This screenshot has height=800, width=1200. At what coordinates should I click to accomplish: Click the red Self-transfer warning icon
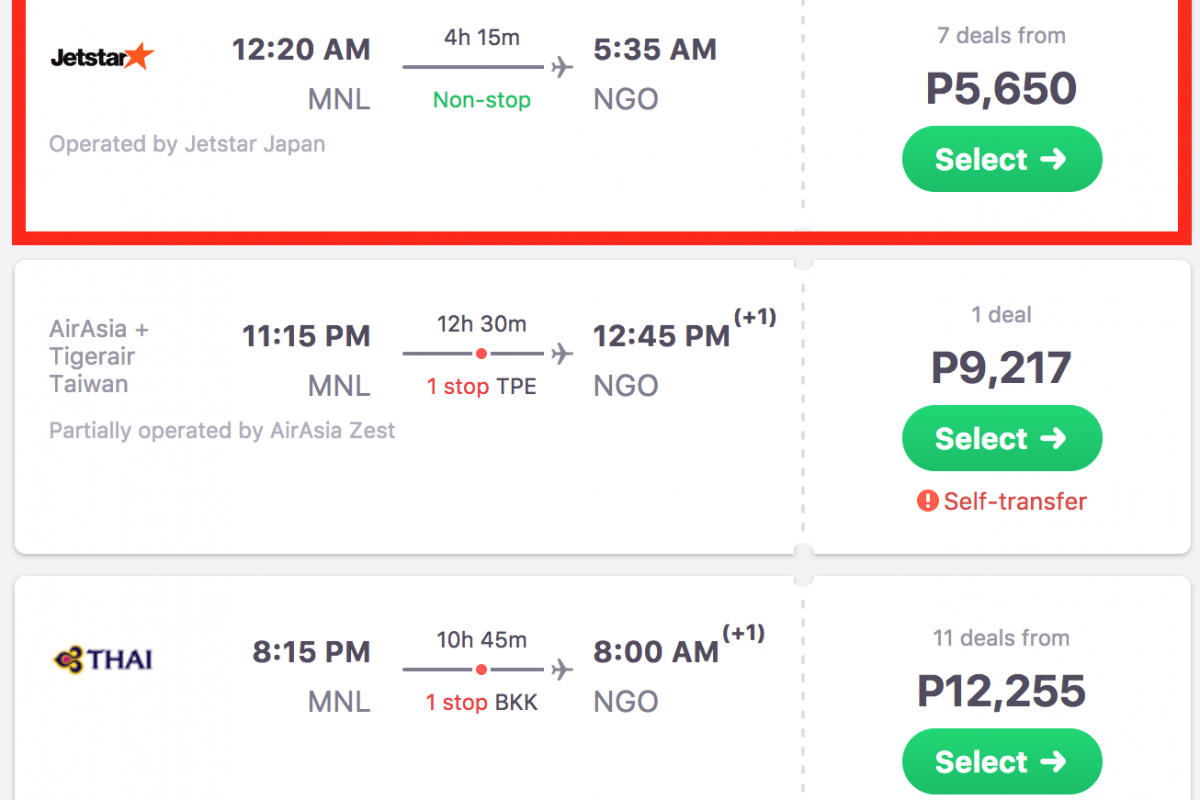coord(927,501)
